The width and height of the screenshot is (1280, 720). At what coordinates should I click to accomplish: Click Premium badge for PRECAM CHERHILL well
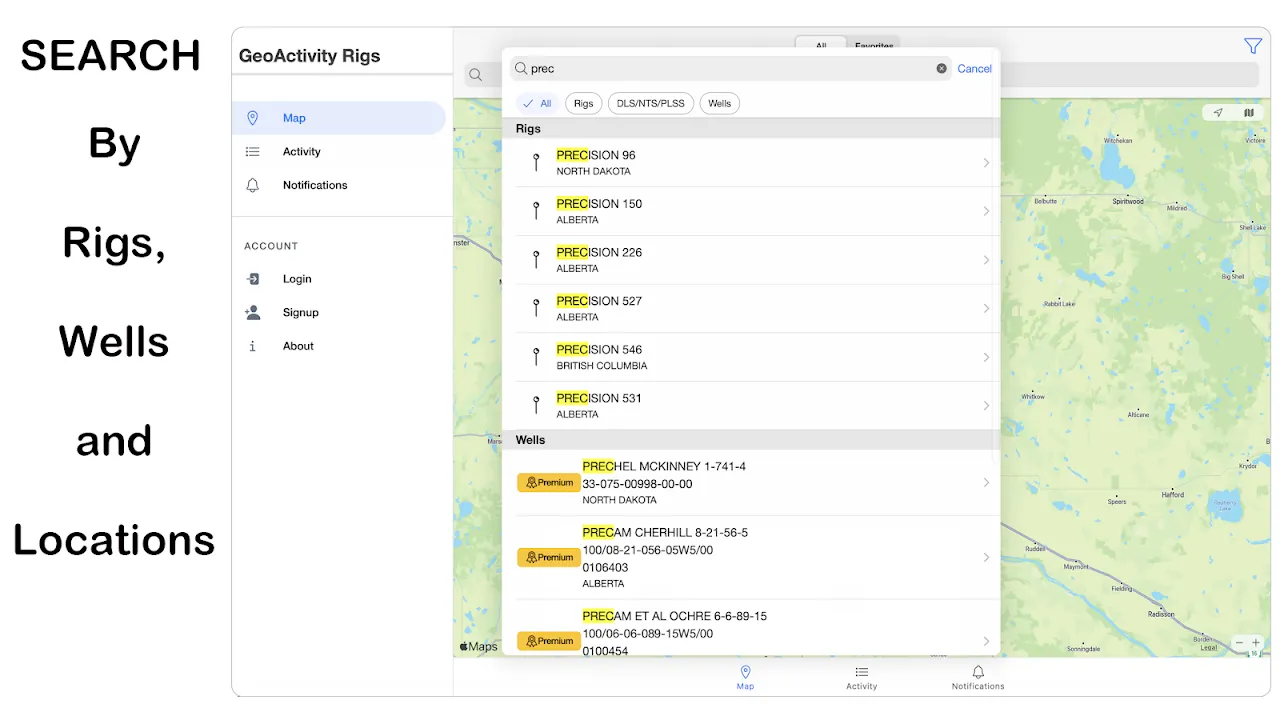tap(548, 558)
